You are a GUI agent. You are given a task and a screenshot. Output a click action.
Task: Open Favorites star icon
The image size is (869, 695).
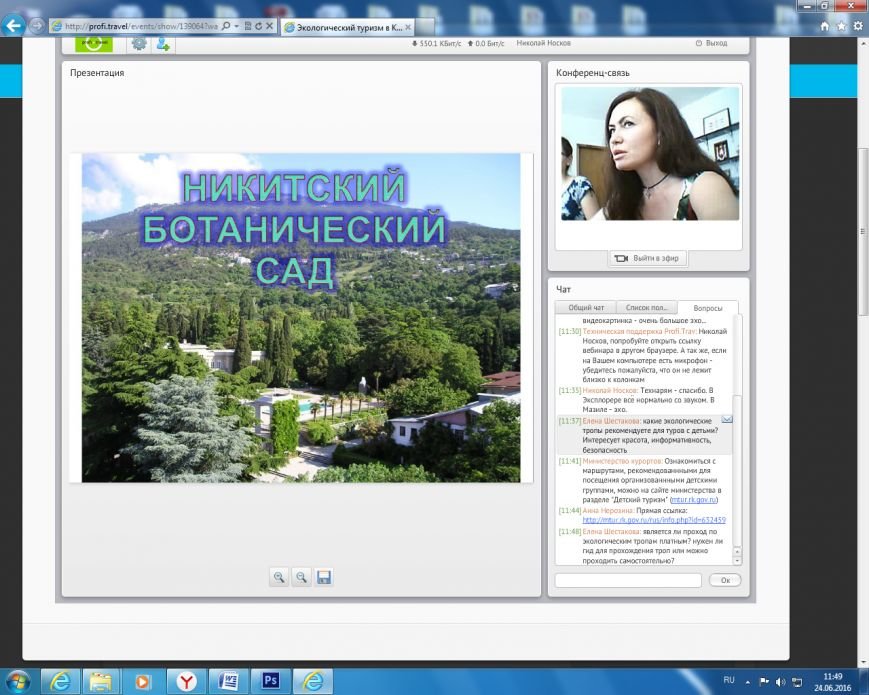[841, 26]
